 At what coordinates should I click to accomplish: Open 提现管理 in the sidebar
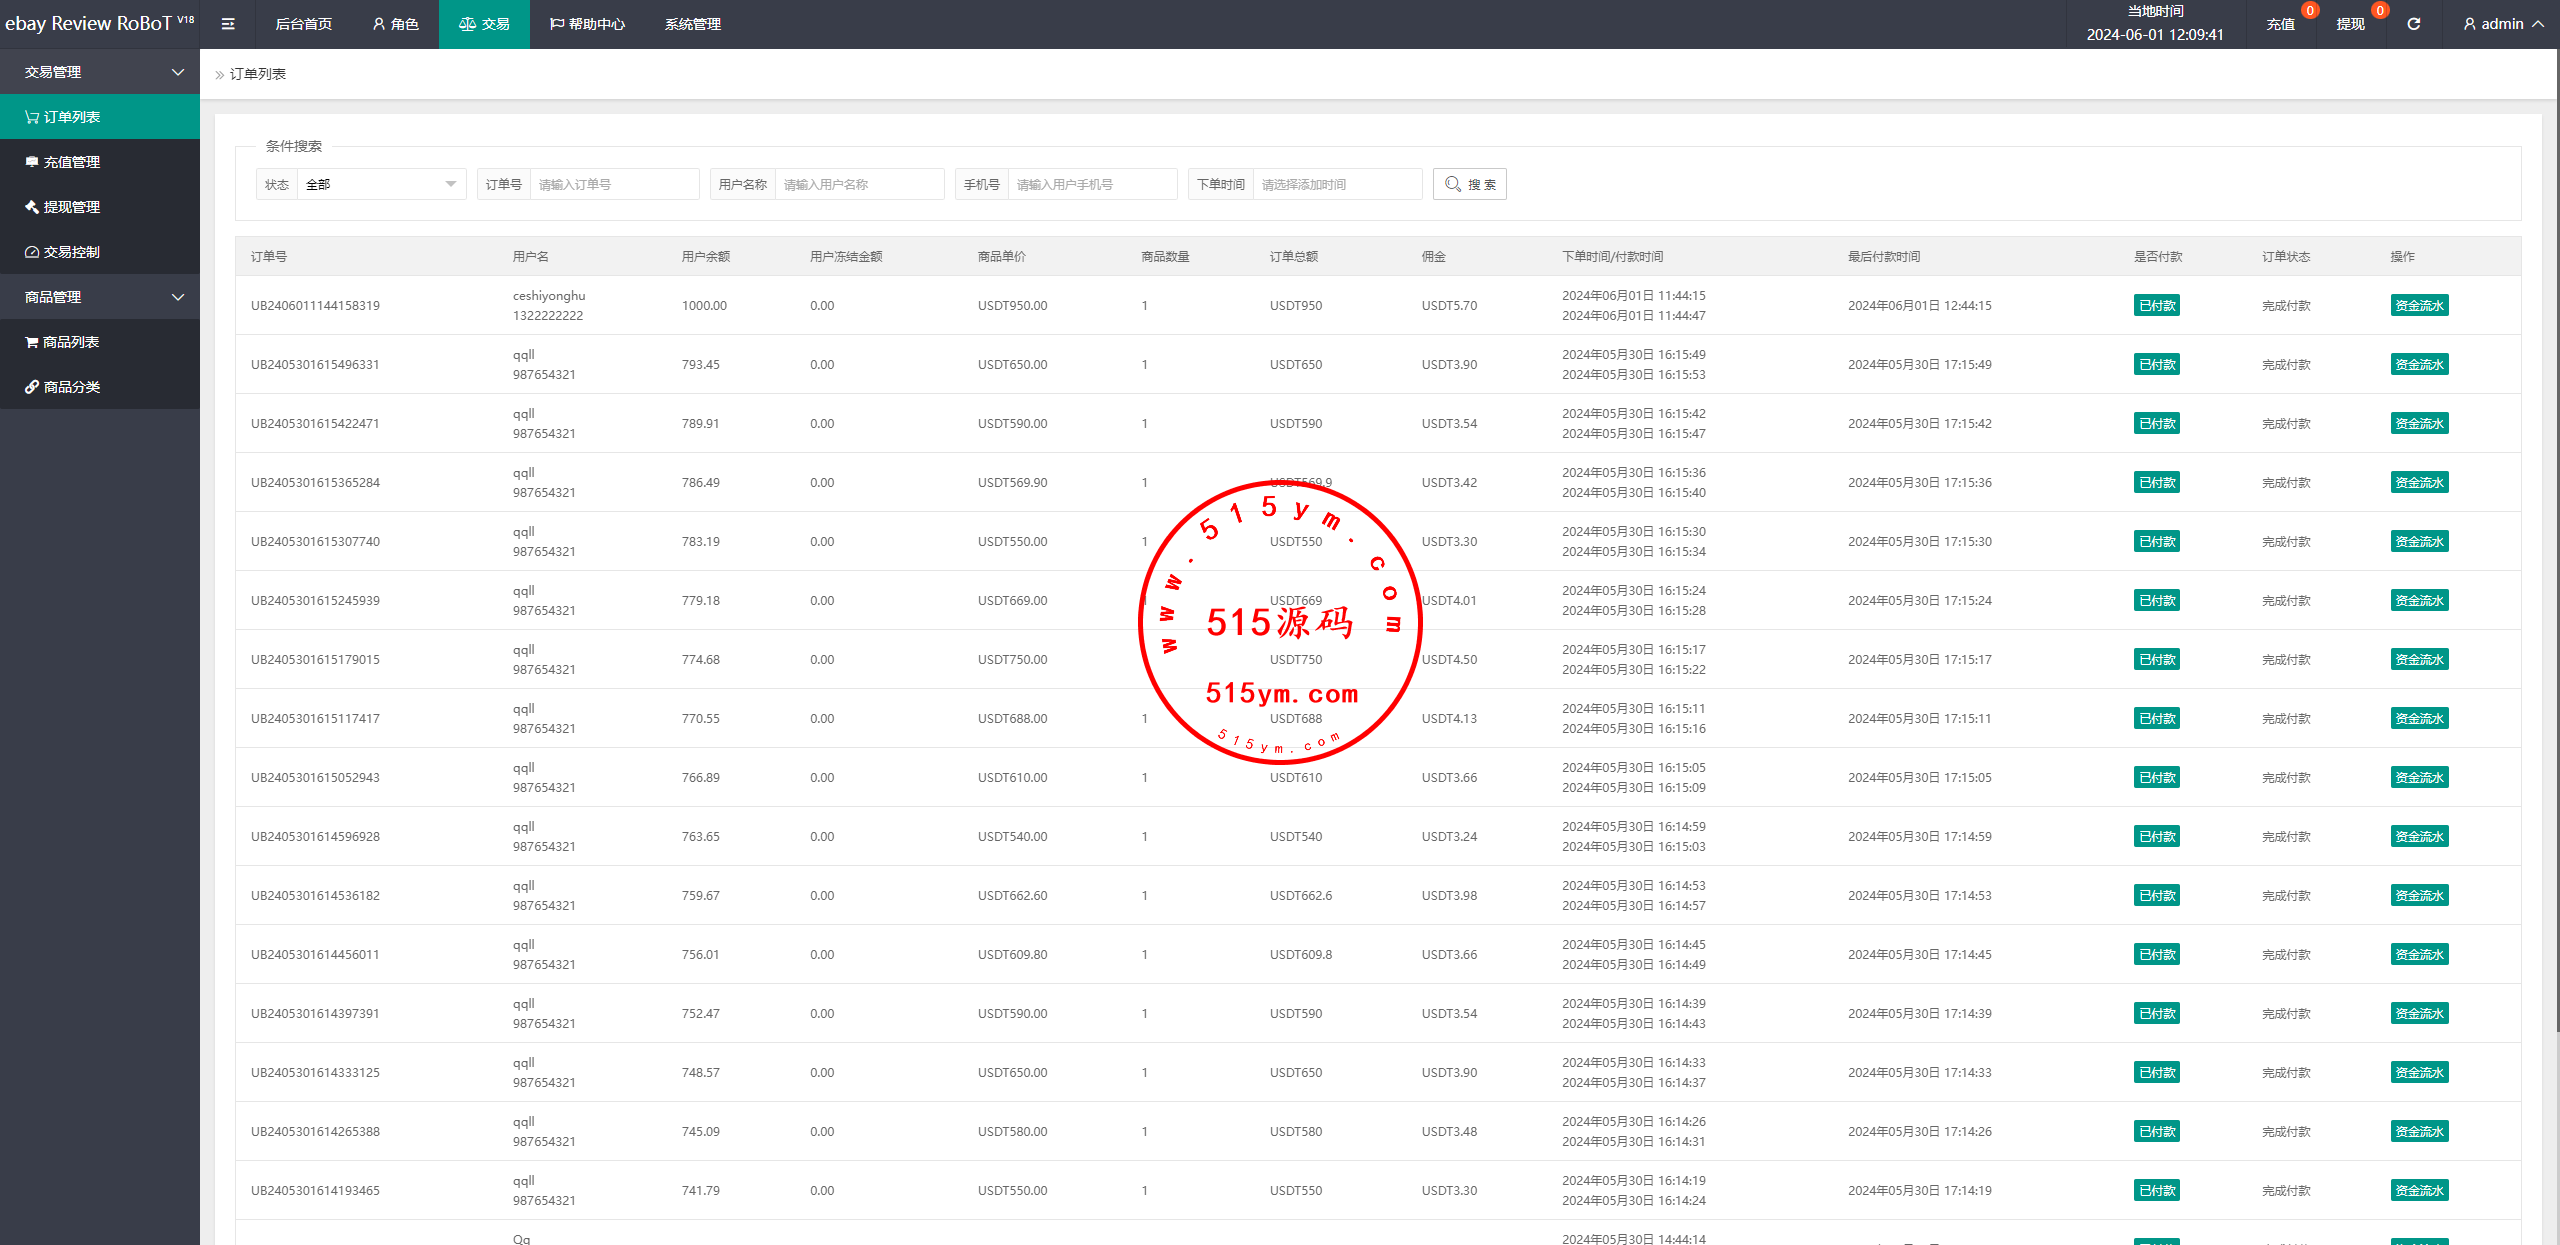[x=71, y=207]
